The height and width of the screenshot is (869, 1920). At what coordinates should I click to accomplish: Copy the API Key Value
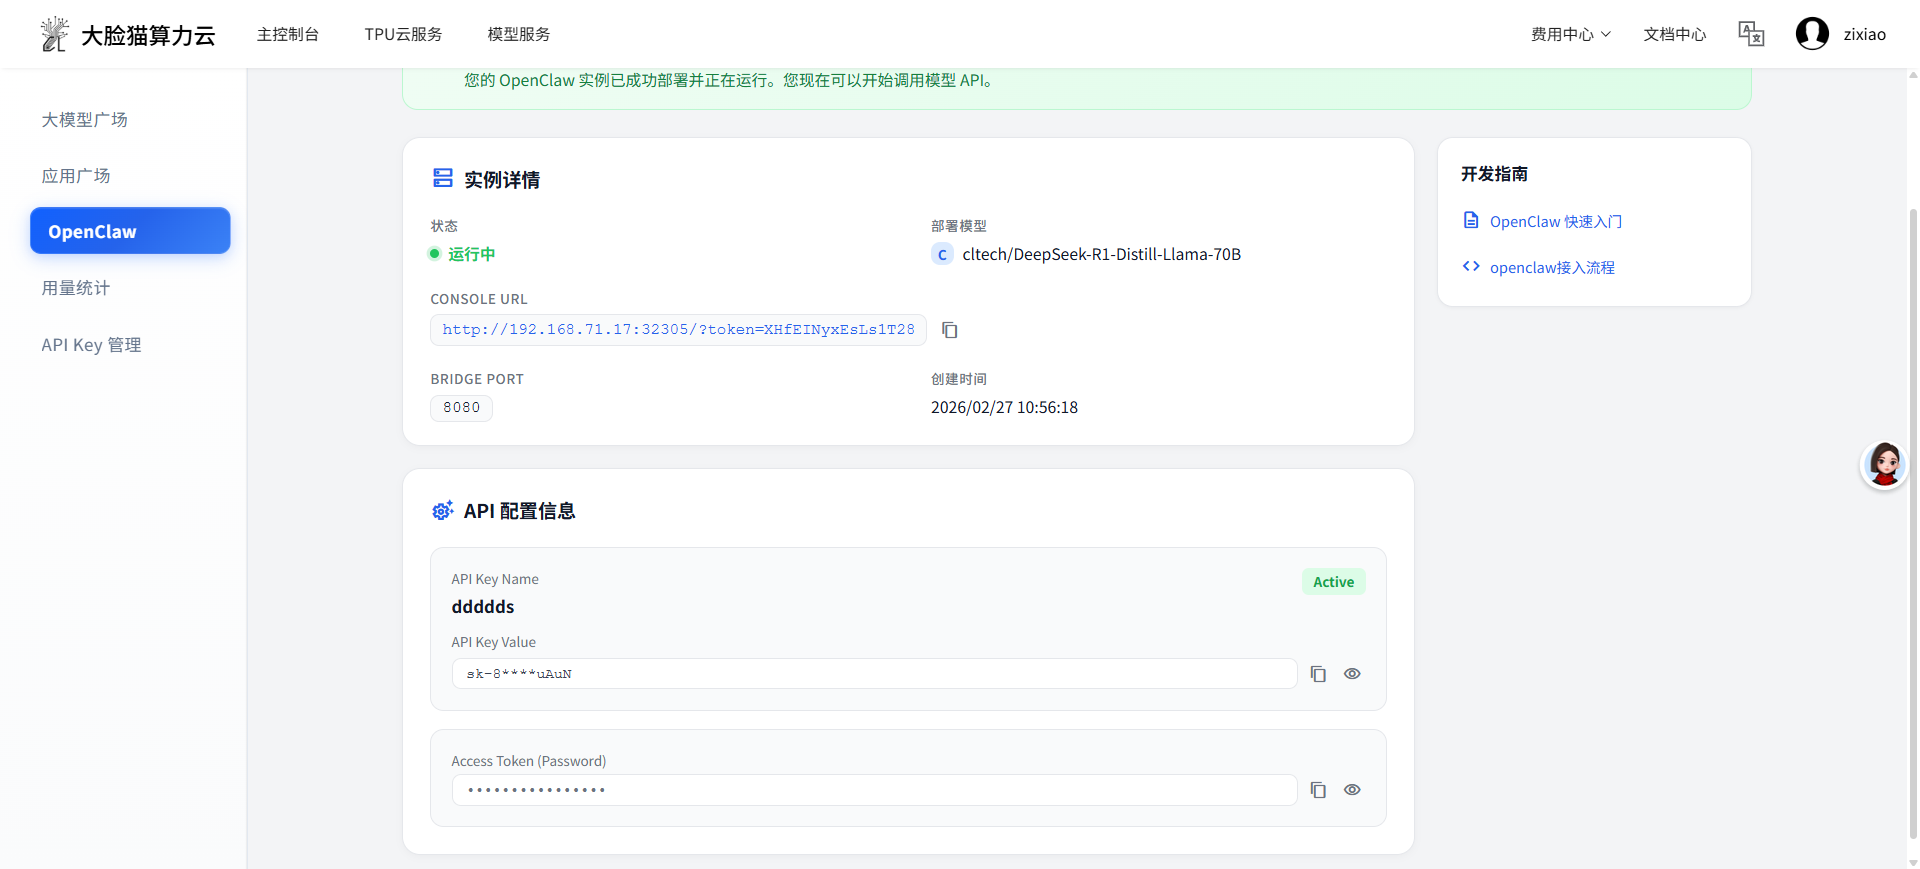click(x=1318, y=674)
